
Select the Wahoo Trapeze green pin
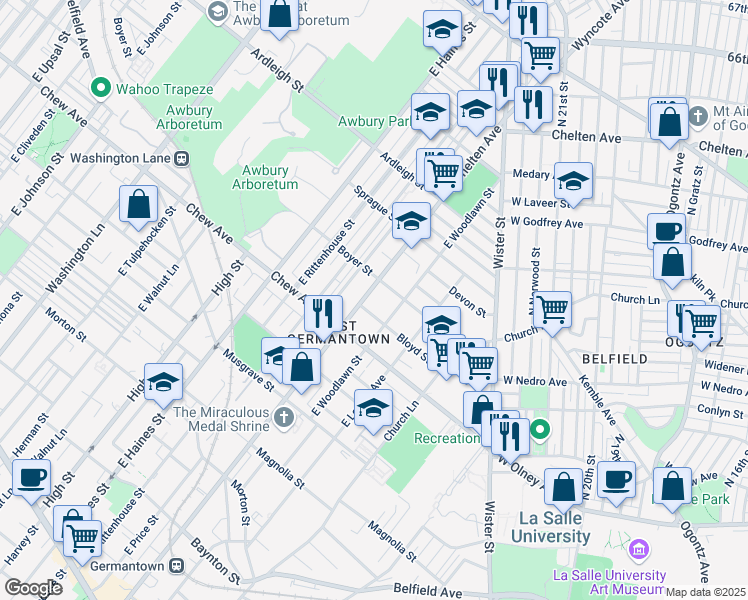(101, 88)
